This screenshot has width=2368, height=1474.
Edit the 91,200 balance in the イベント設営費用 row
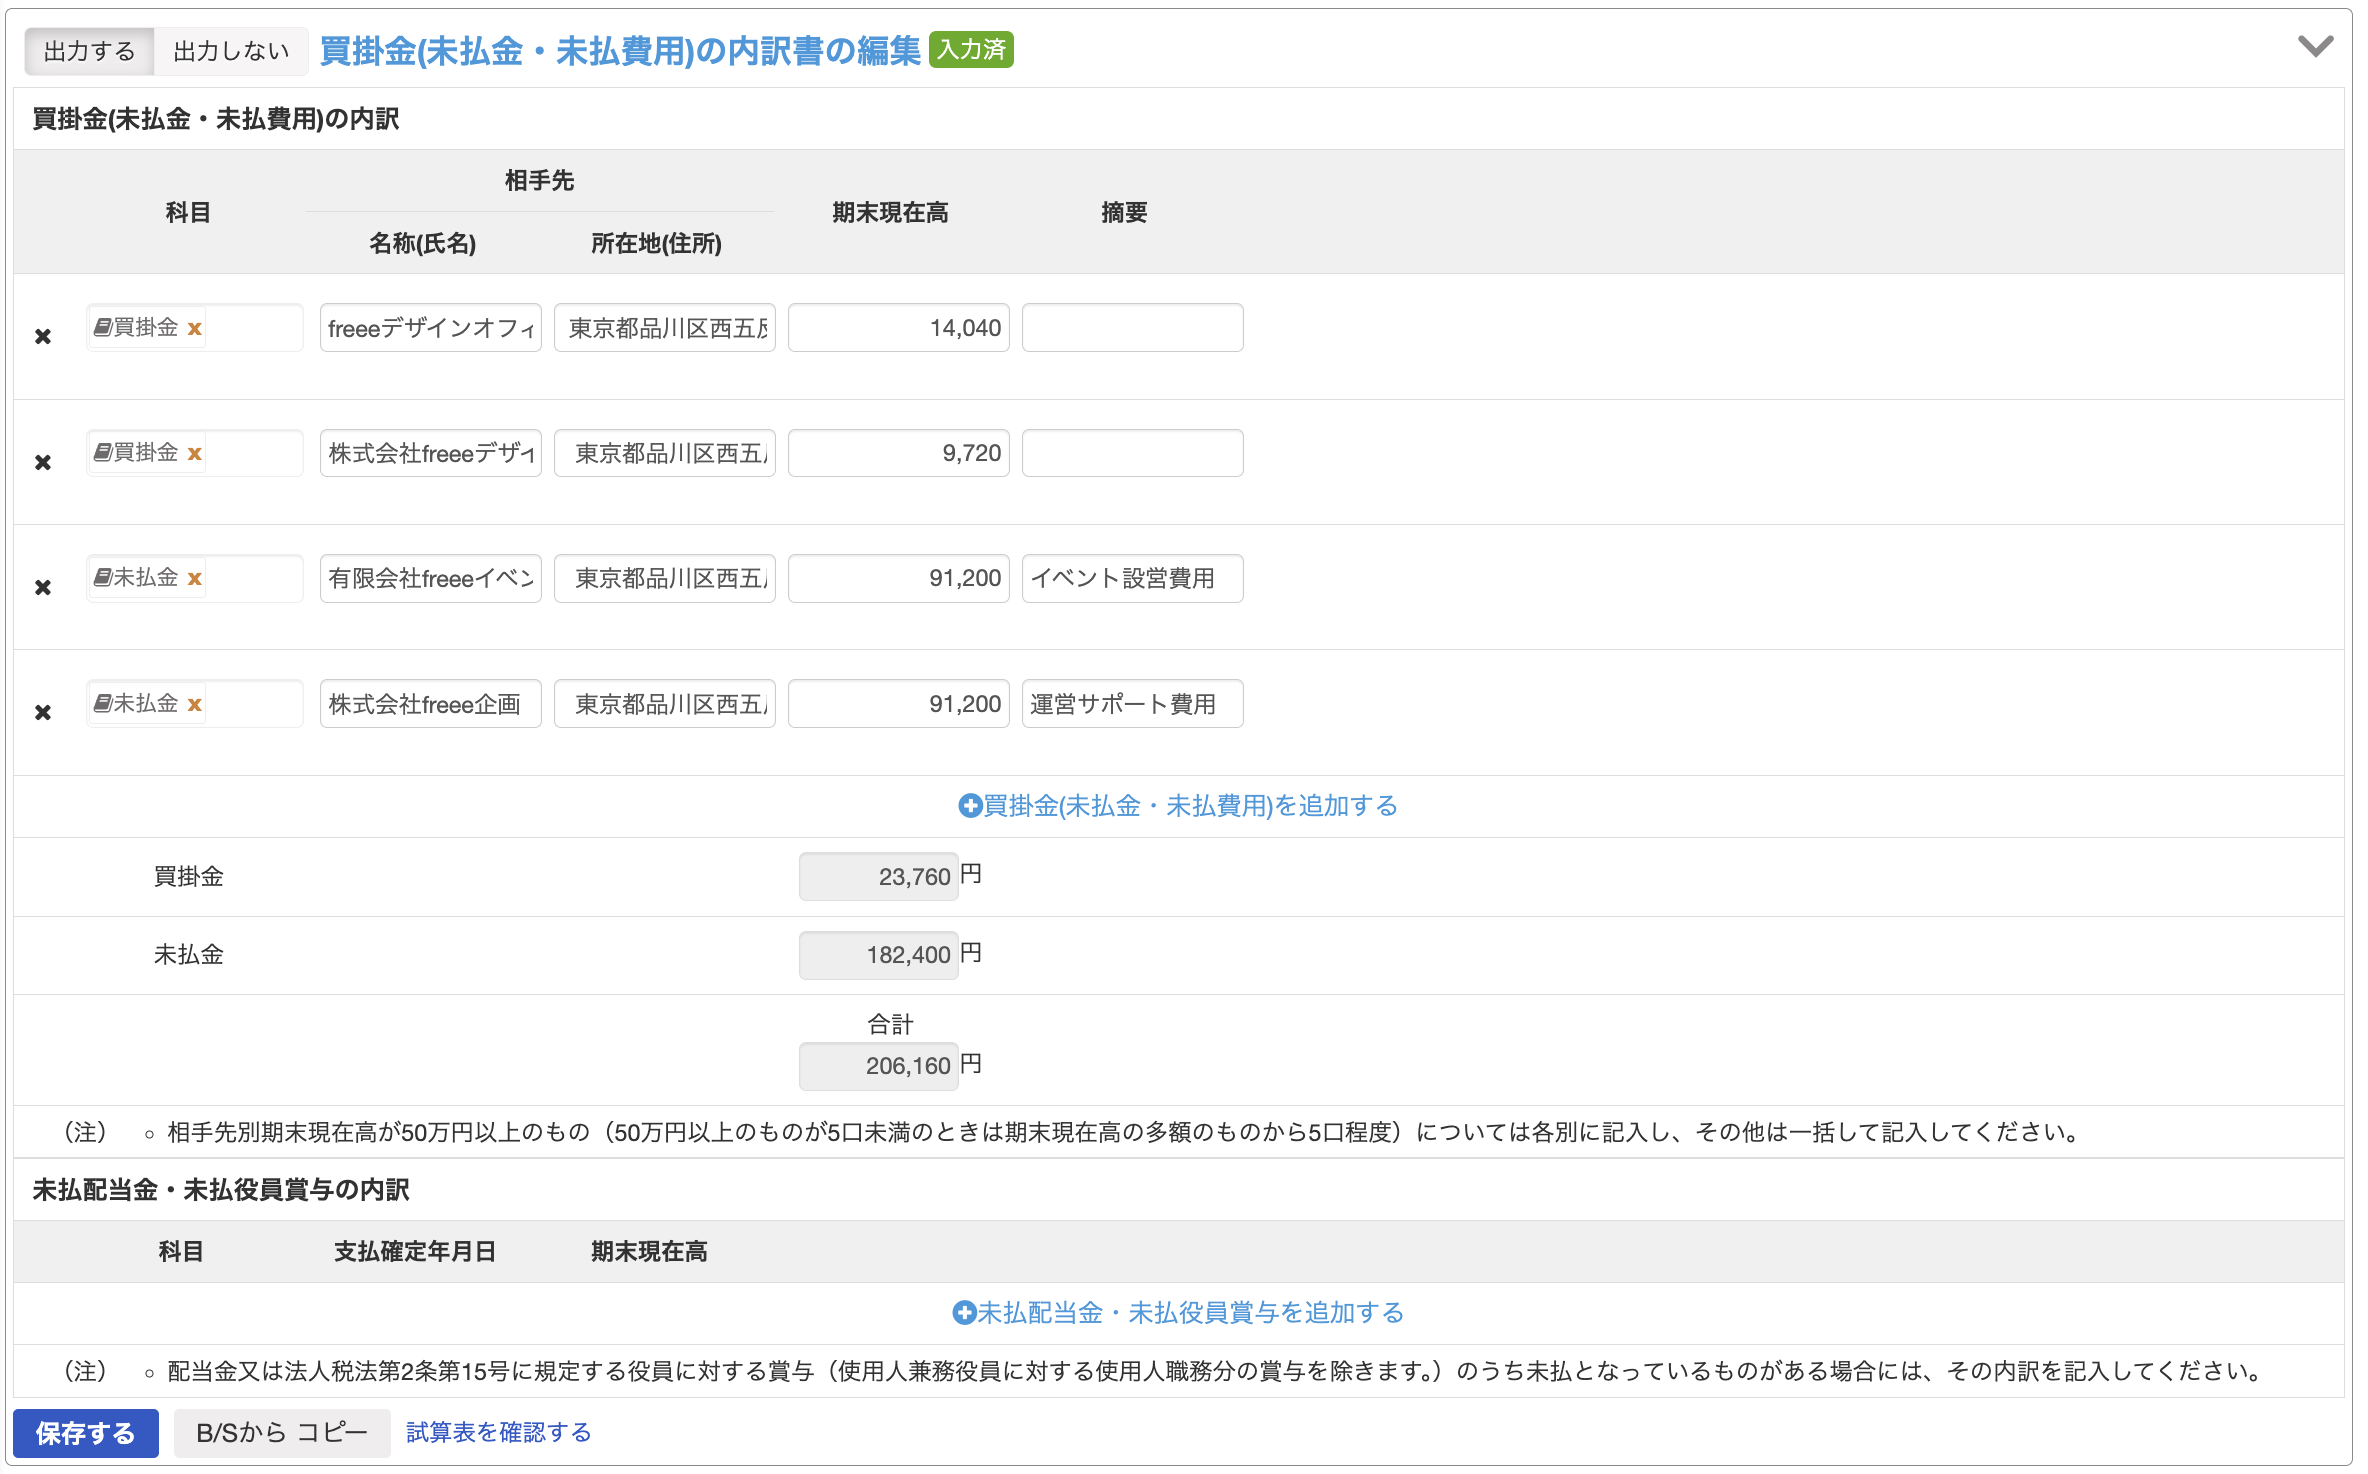[899, 578]
